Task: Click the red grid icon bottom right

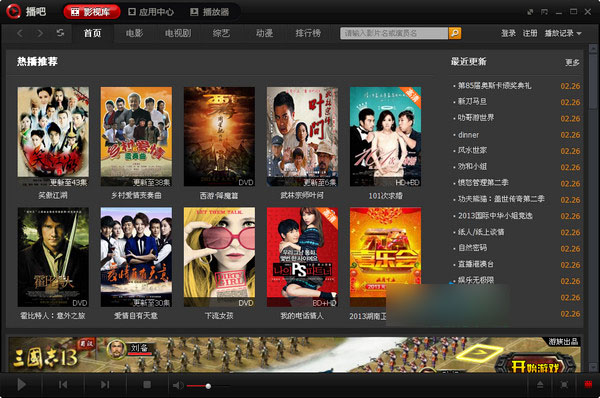Action: [588, 384]
